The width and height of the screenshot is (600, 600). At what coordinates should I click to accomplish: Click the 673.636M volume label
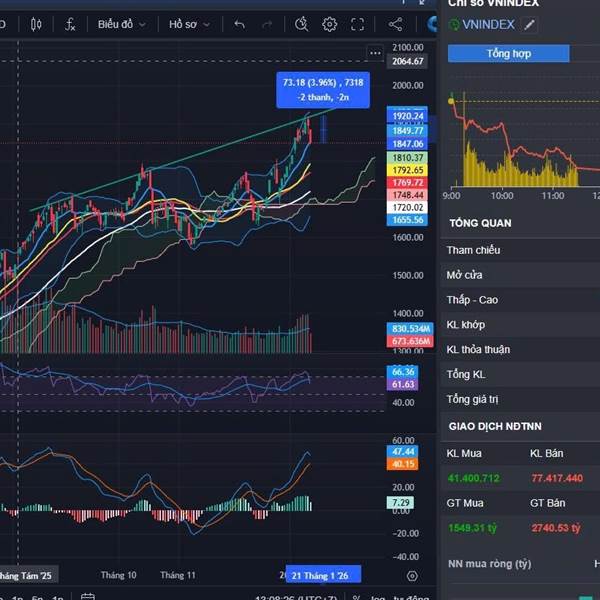[x=410, y=341]
